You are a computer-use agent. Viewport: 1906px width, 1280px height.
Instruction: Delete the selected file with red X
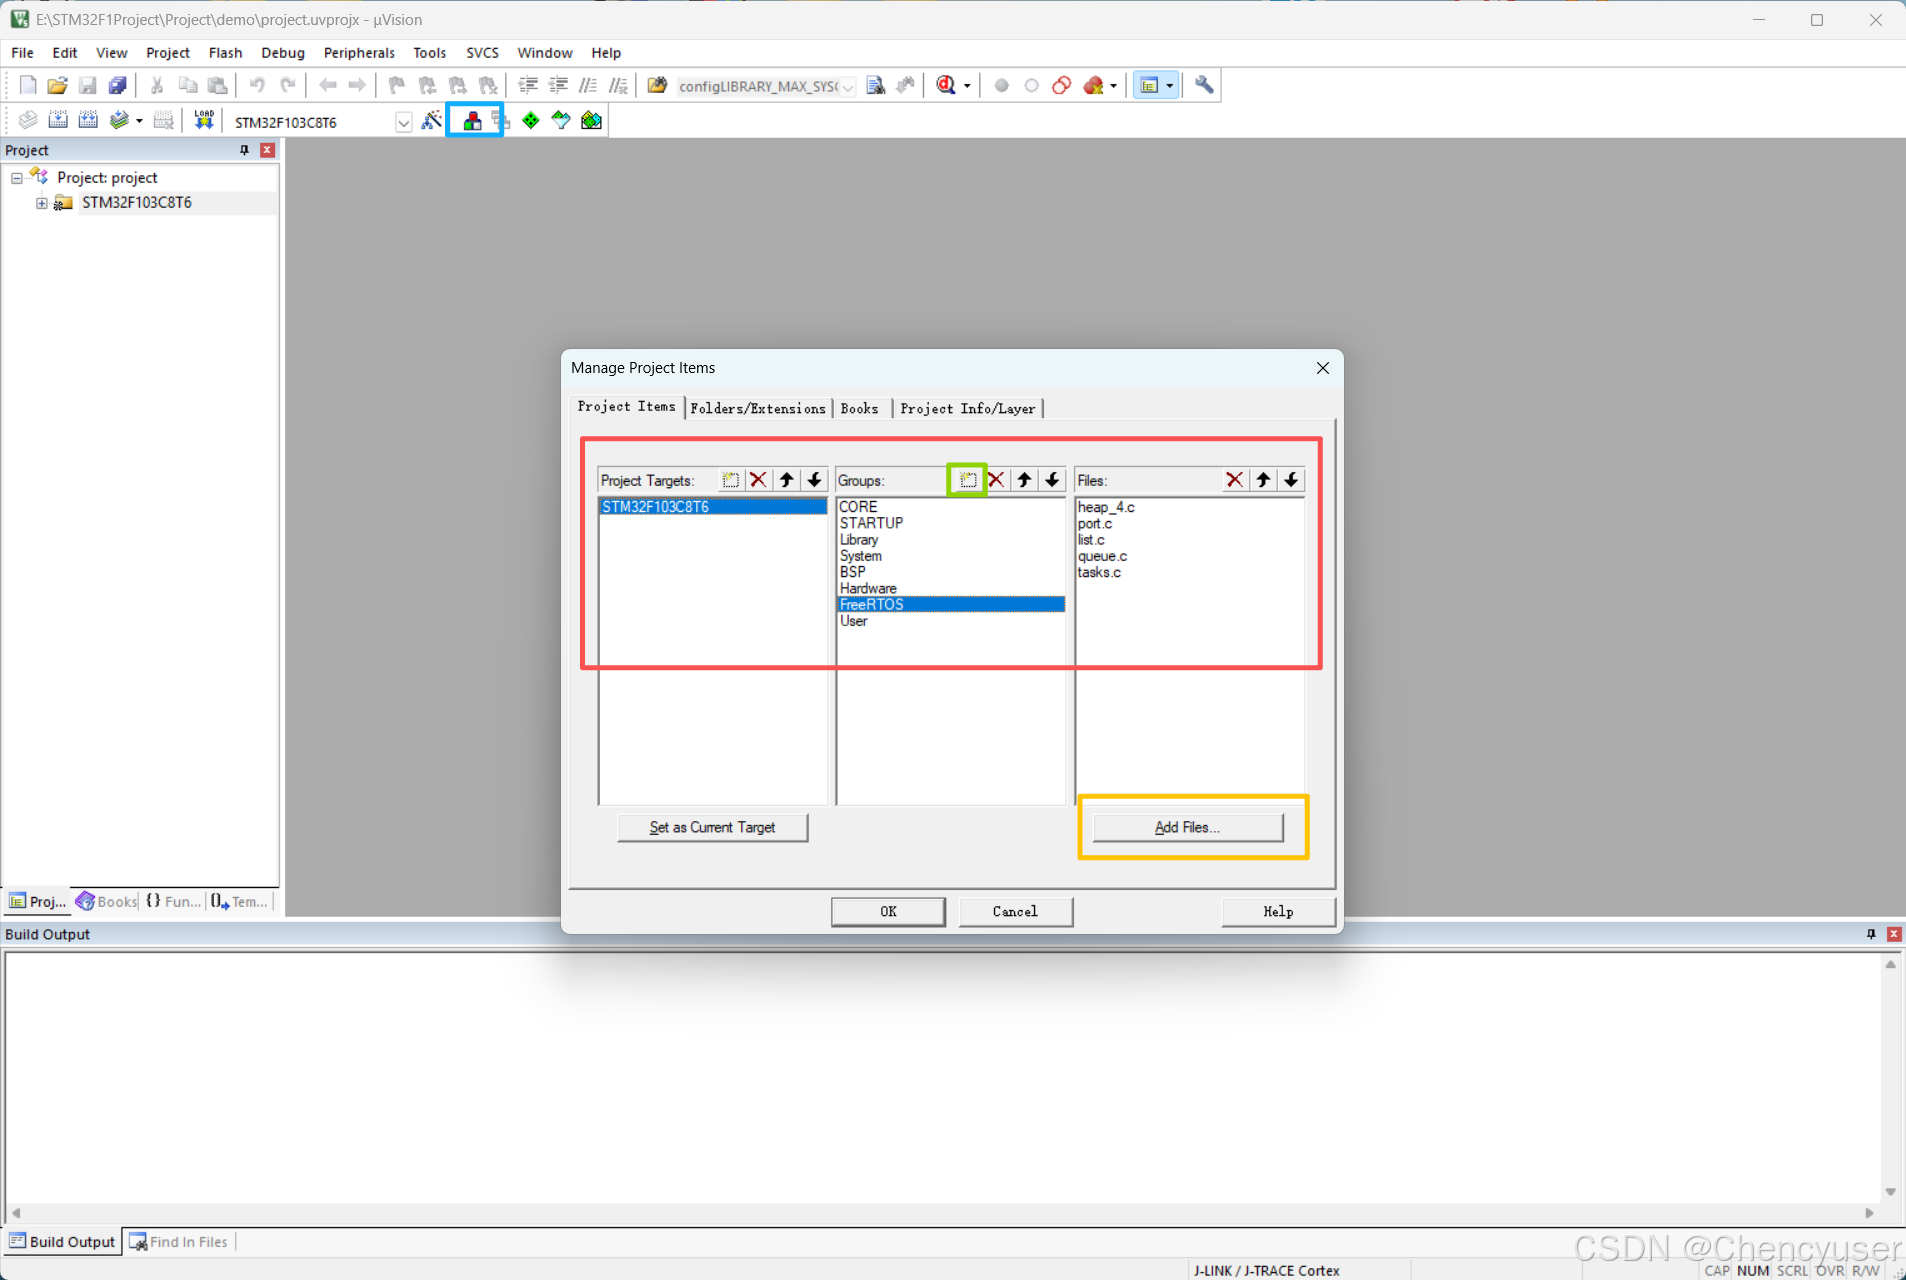click(x=1235, y=480)
